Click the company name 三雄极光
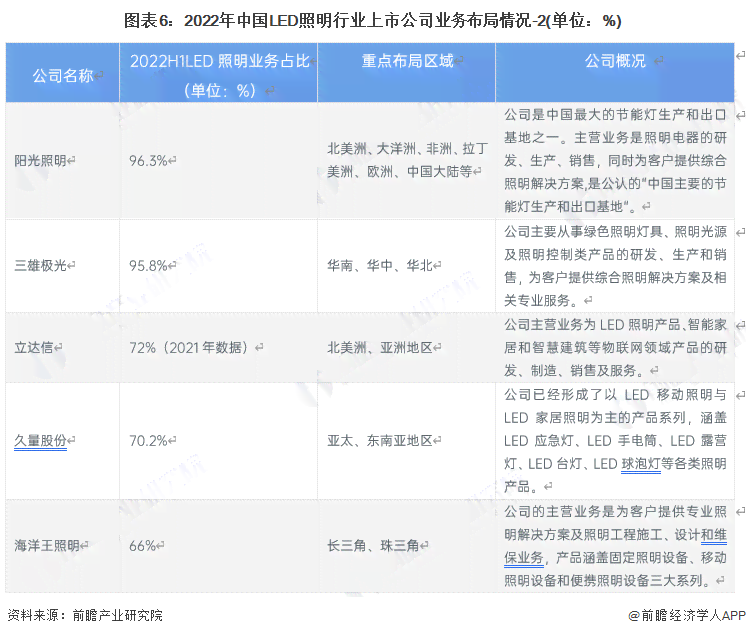Image resolution: width=746 pixels, height=636 pixels. [40, 265]
